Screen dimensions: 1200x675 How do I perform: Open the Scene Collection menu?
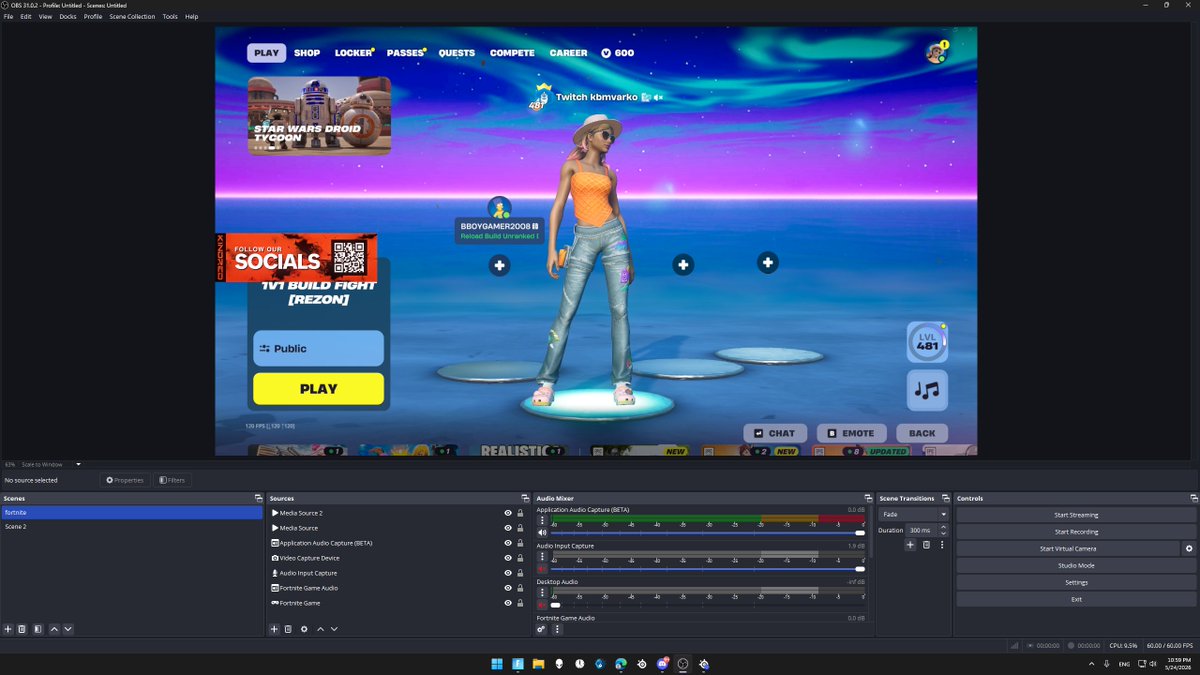132,17
